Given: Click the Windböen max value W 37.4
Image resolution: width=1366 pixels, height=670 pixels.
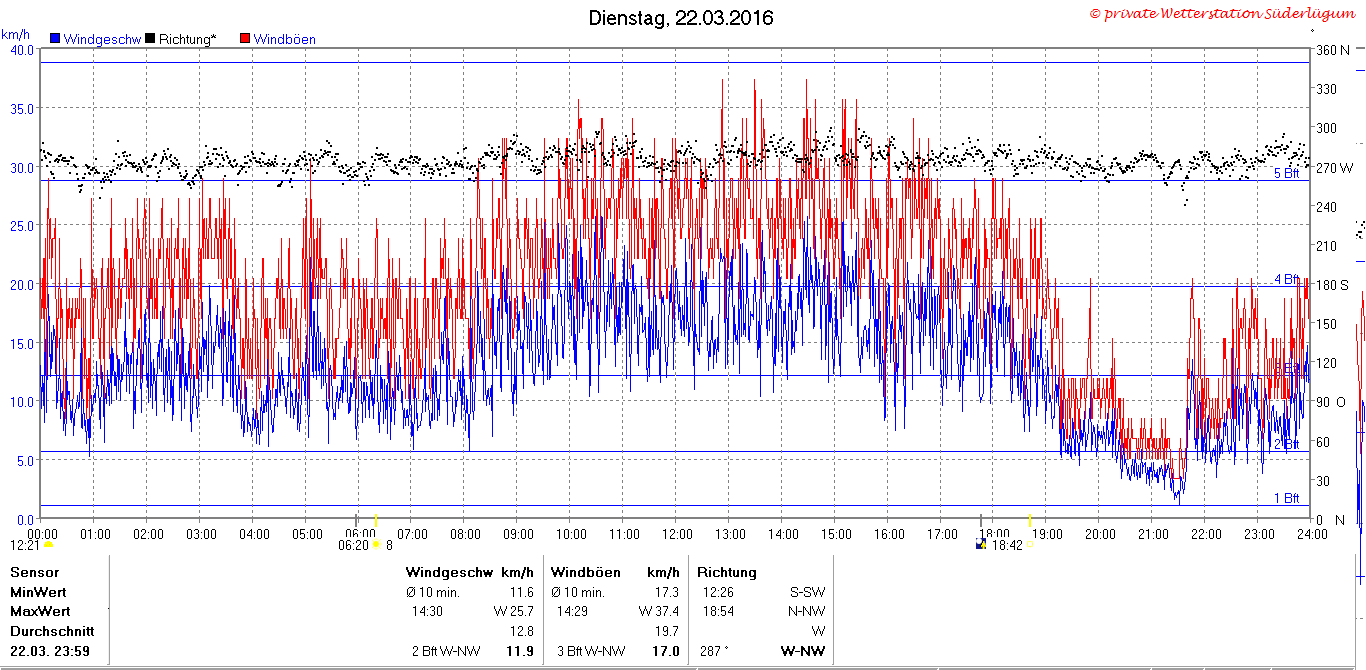Looking at the screenshot, I should 661,611.
